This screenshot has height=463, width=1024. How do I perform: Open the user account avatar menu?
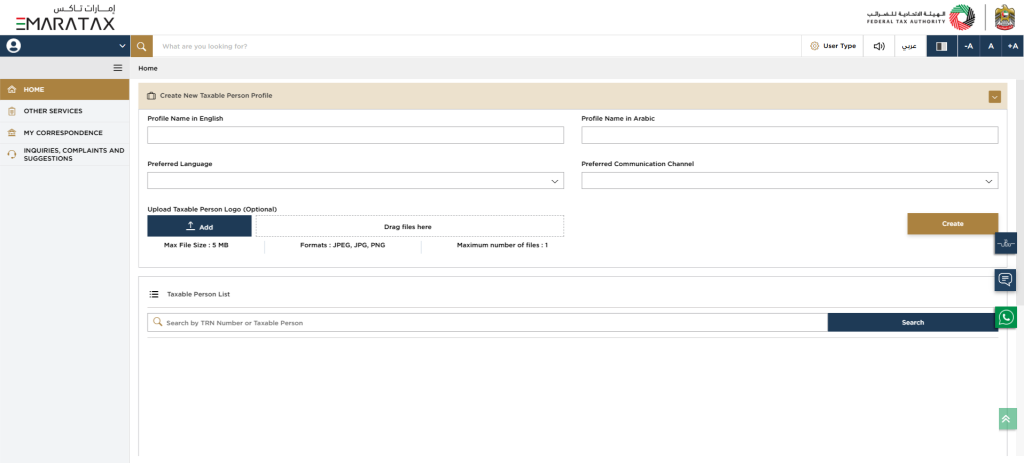[14, 46]
